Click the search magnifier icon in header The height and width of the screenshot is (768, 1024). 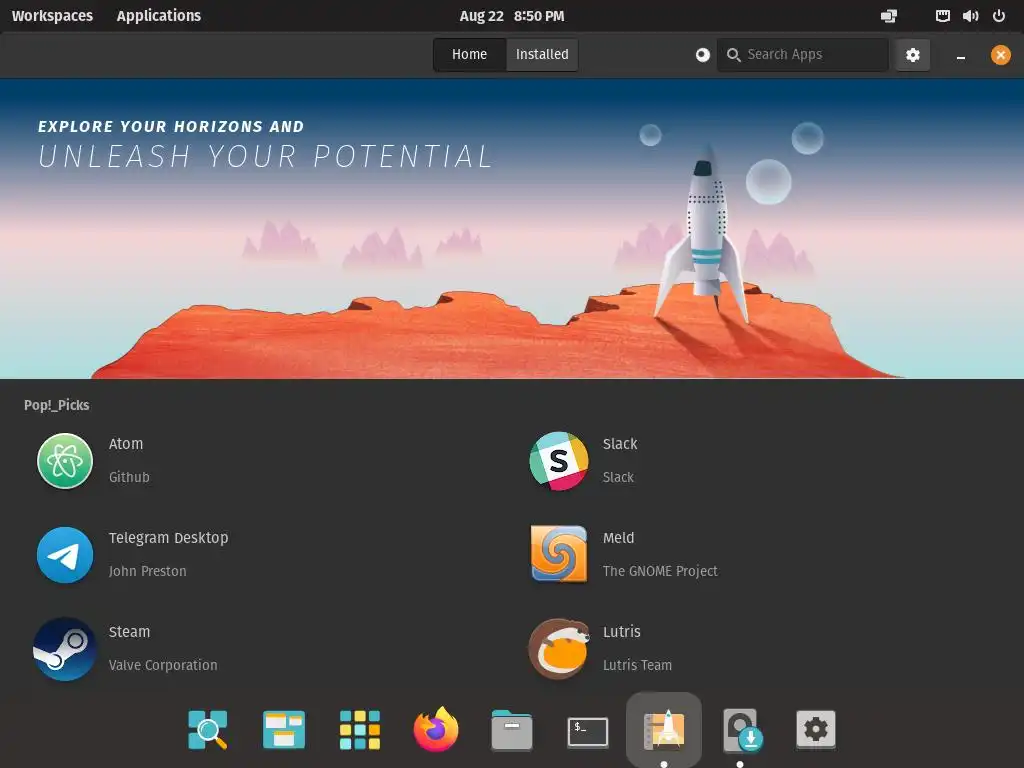733,55
